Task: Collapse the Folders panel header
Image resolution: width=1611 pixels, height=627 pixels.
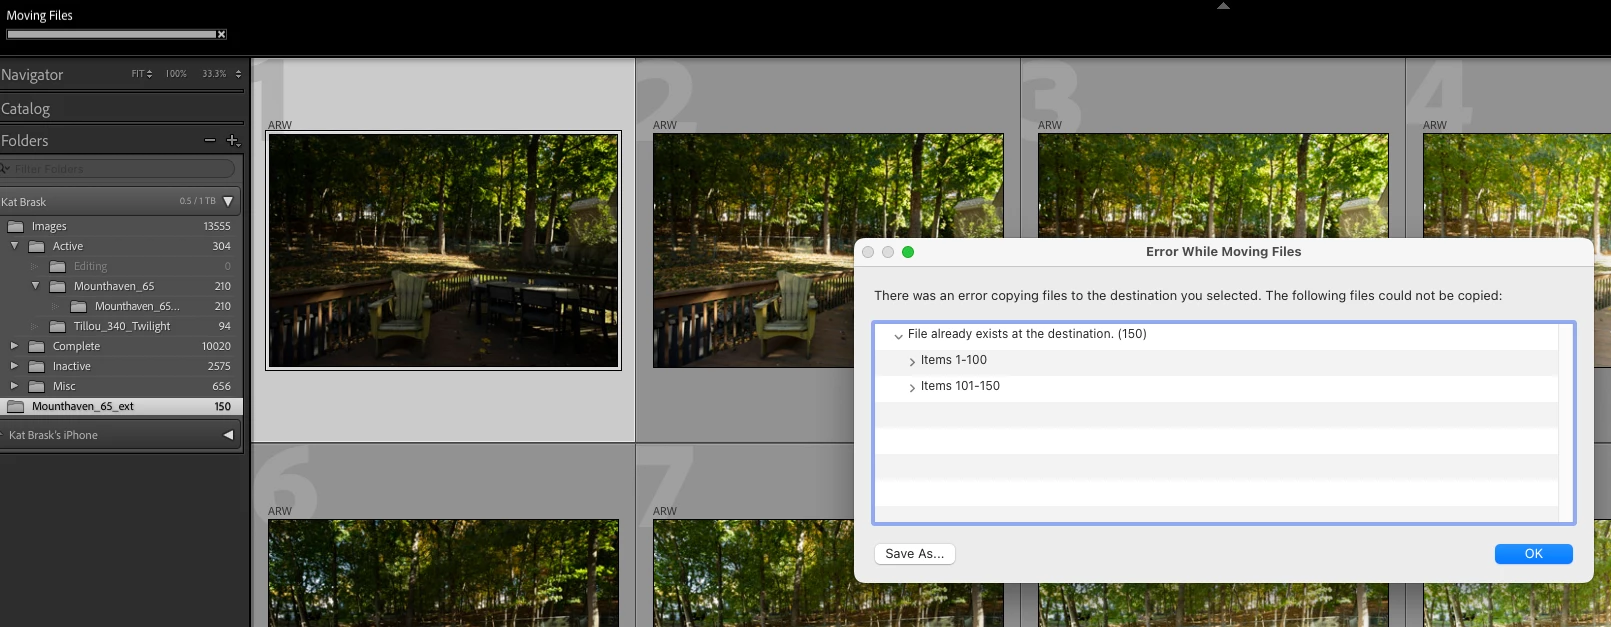Action: point(25,141)
